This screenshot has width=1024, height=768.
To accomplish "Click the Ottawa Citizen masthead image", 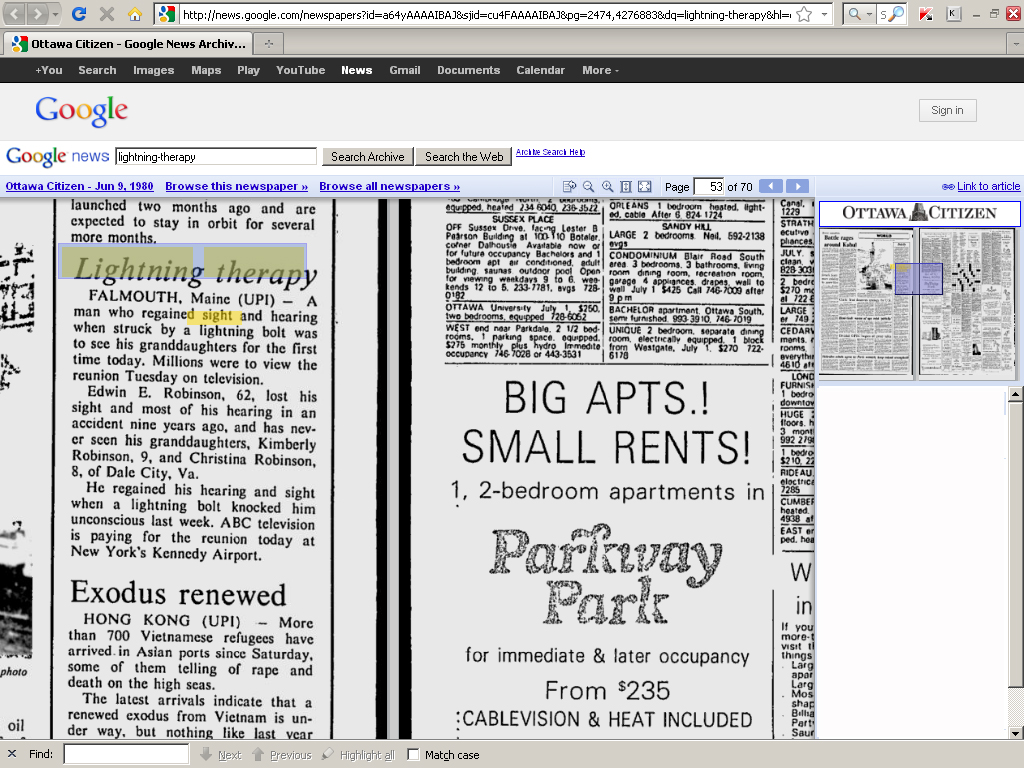I will [920, 213].
